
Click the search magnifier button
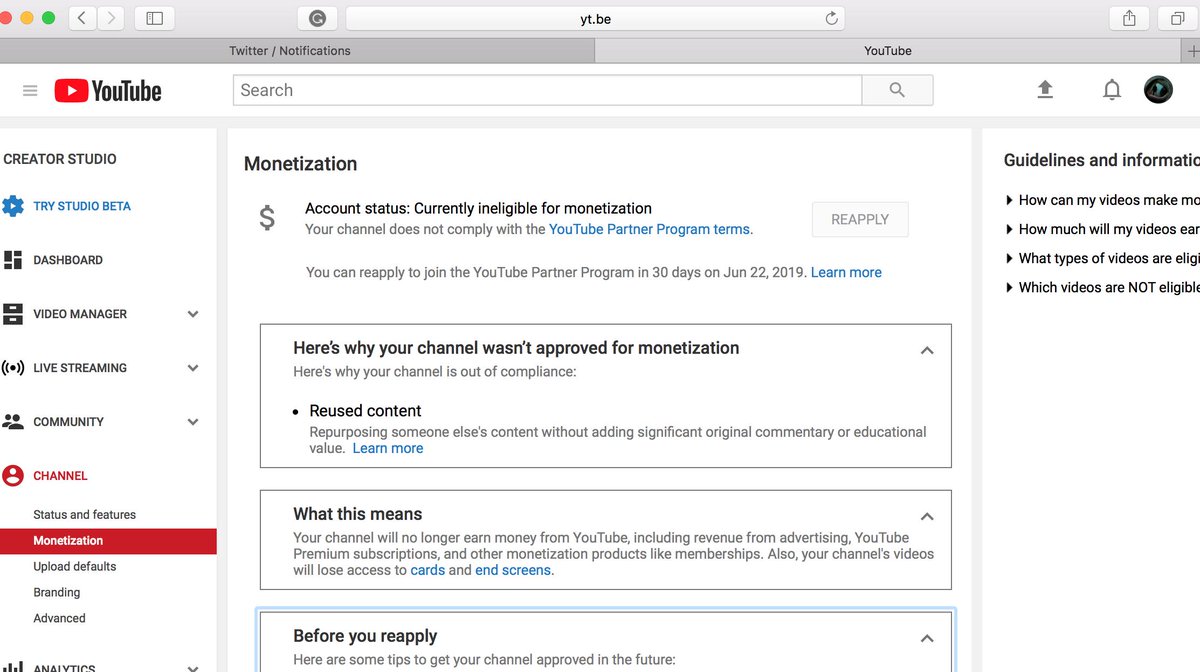[897, 90]
